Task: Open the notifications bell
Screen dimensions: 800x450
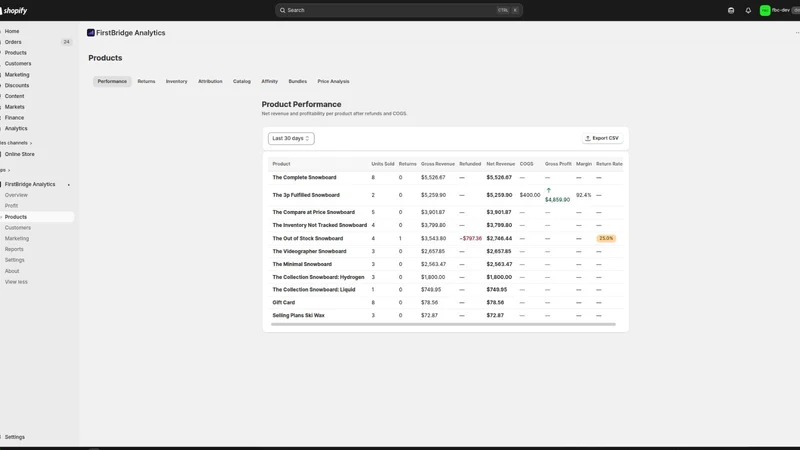Action: click(748, 10)
